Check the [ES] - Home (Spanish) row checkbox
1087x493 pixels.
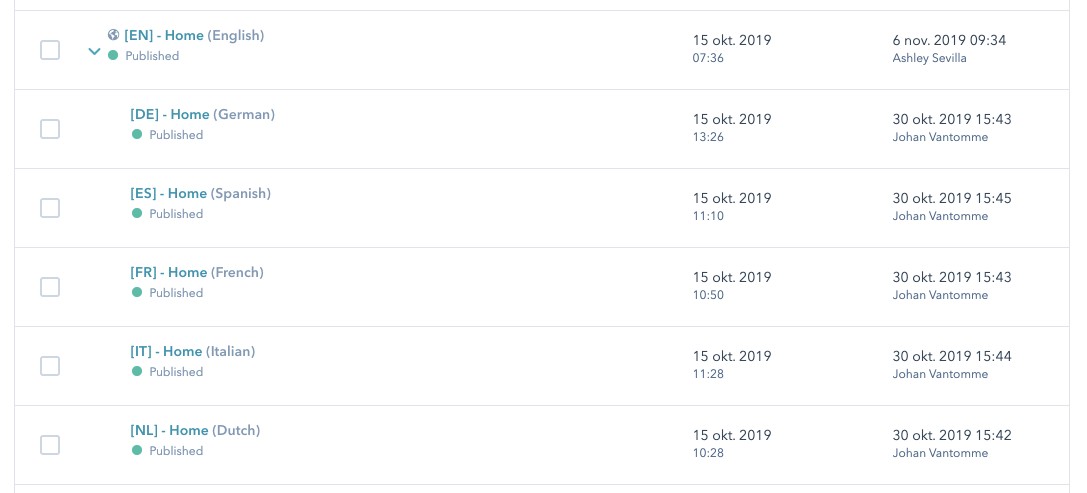(50, 208)
